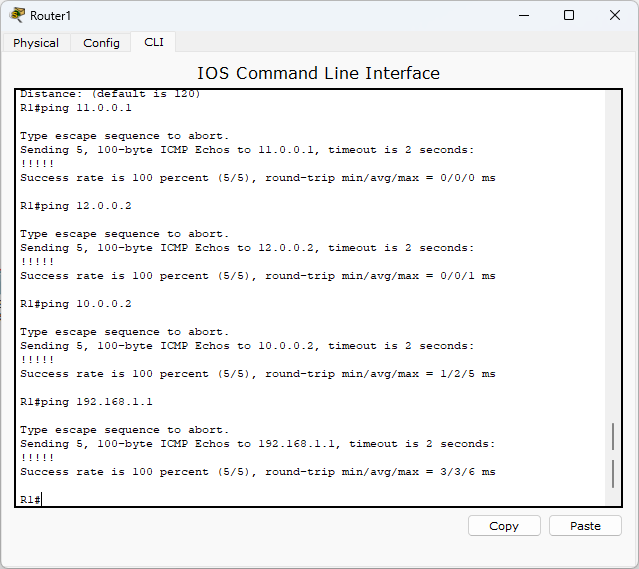Image resolution: width=639 pixels, height=569 pixels.
Task: Click the Copy button
Action: (504, 526)
